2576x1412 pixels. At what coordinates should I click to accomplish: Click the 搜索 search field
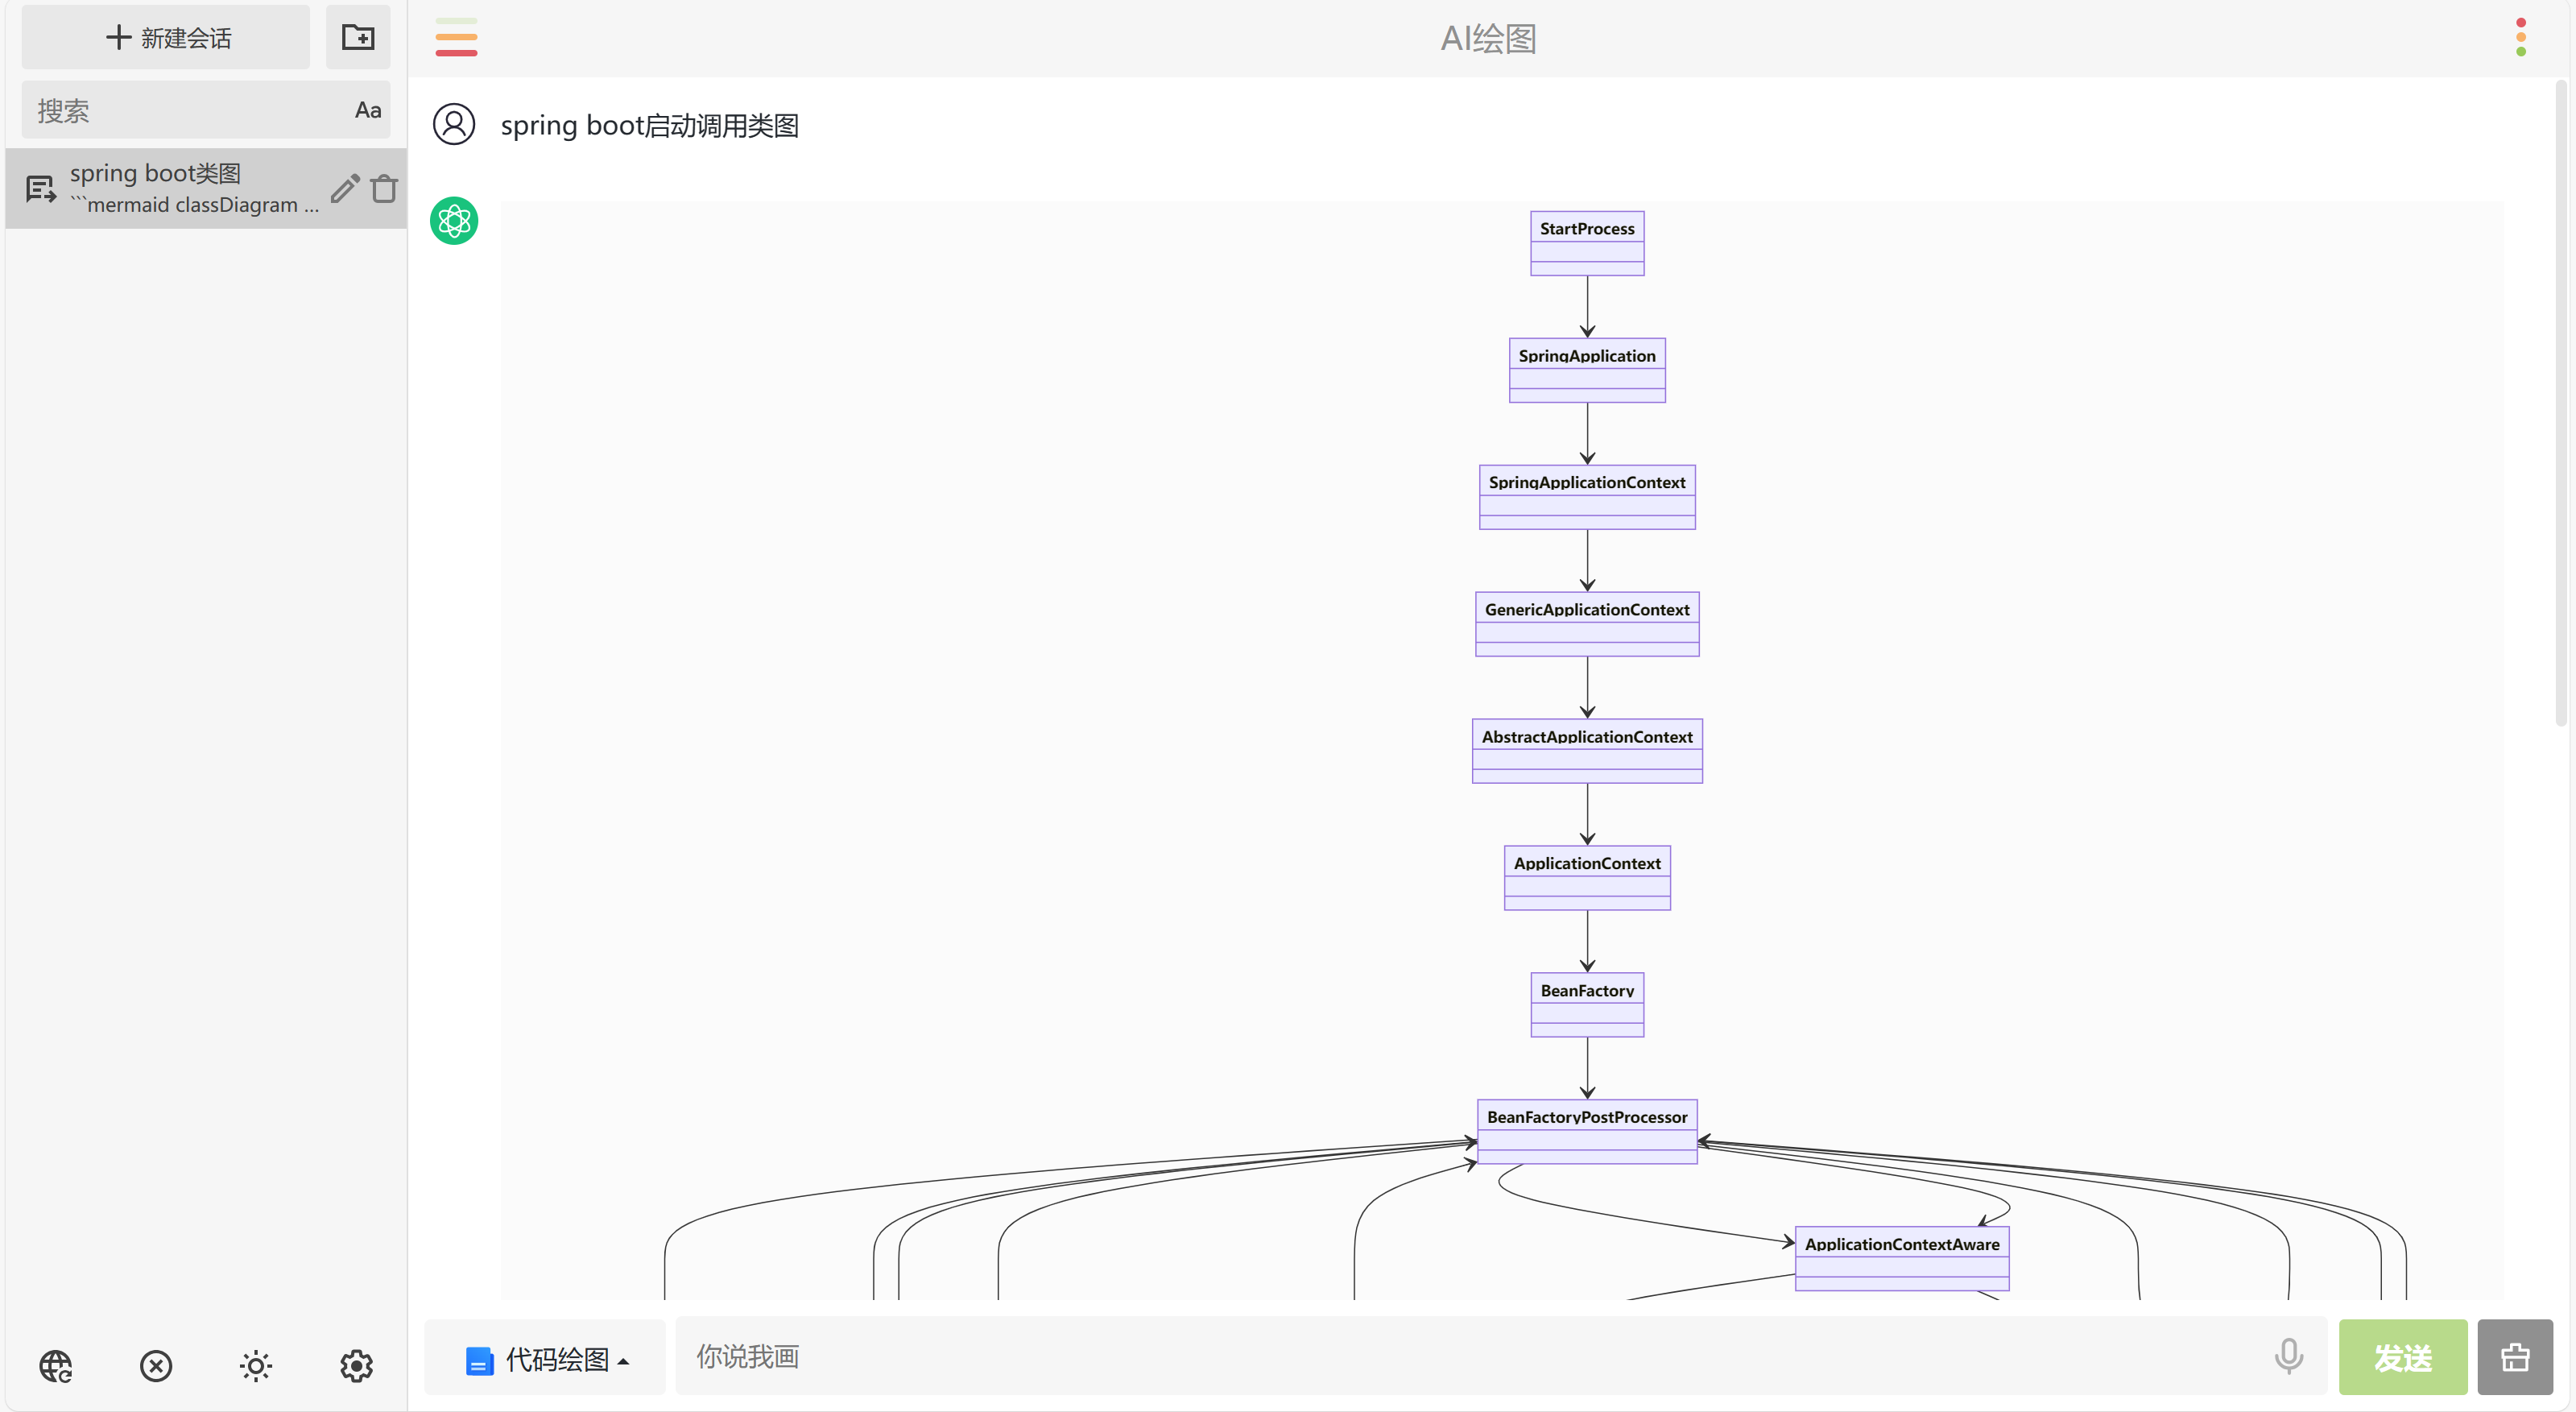point(180,110)
